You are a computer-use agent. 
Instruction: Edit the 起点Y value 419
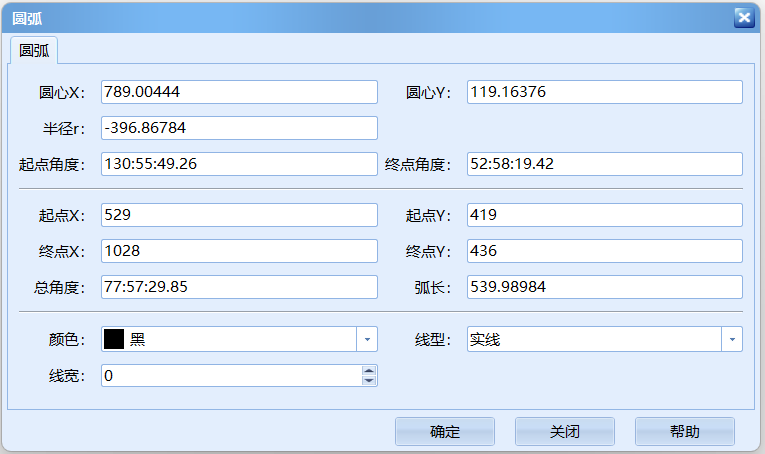604,215
